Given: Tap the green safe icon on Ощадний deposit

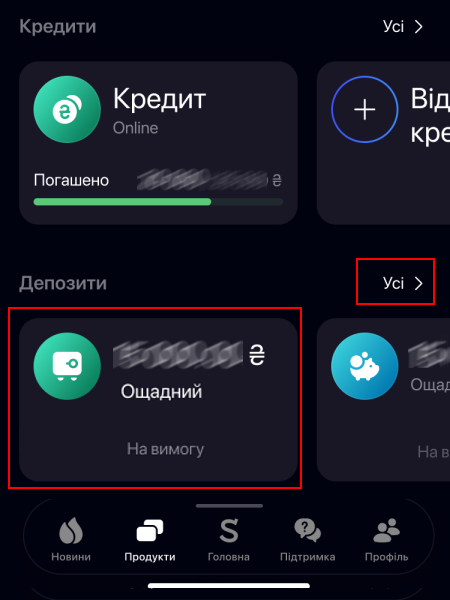Looking at the screenshot, I should click(67, 366).
